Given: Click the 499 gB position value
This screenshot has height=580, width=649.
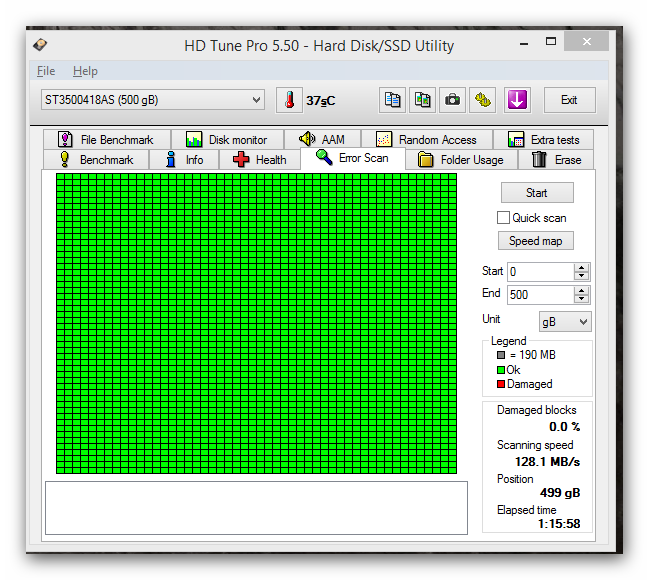Looking at the screenshot, I should pyautogui.click(x=560, y=493).
